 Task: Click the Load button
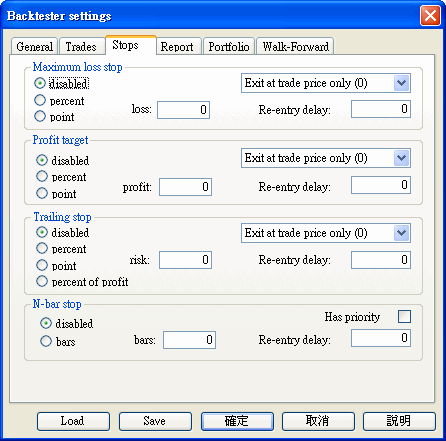[73, 421]
